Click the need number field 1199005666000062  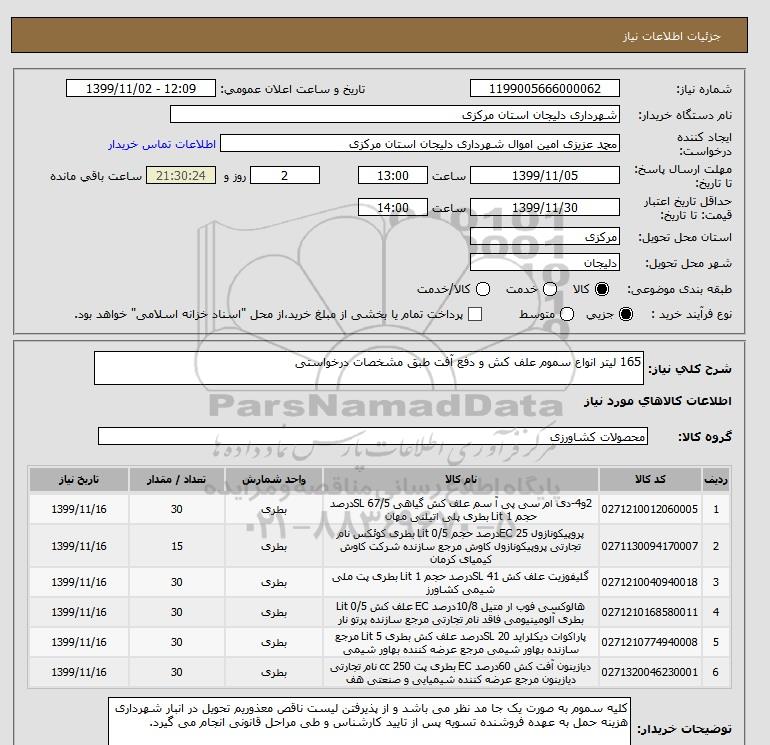tap(545, 88)
